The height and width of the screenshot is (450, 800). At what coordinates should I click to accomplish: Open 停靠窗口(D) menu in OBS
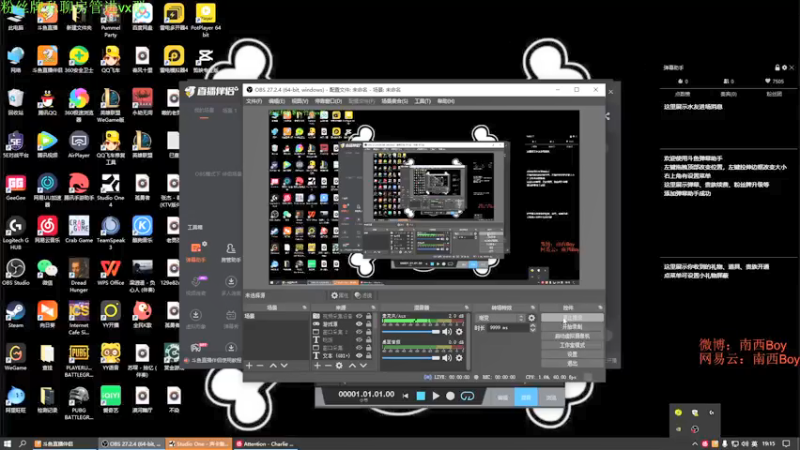tap(328, 101)
